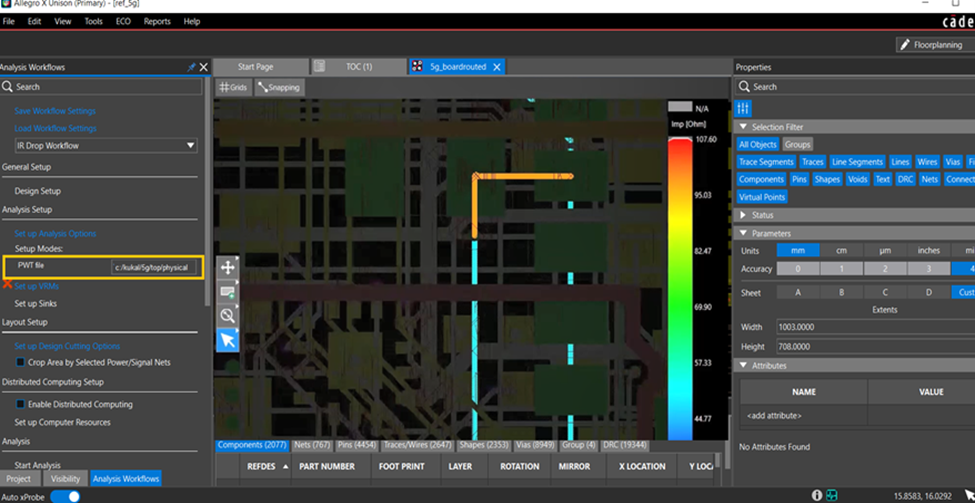Switch to the Project tab
The height and width of the screenshot is (503, 975).
tap(19, 479)
